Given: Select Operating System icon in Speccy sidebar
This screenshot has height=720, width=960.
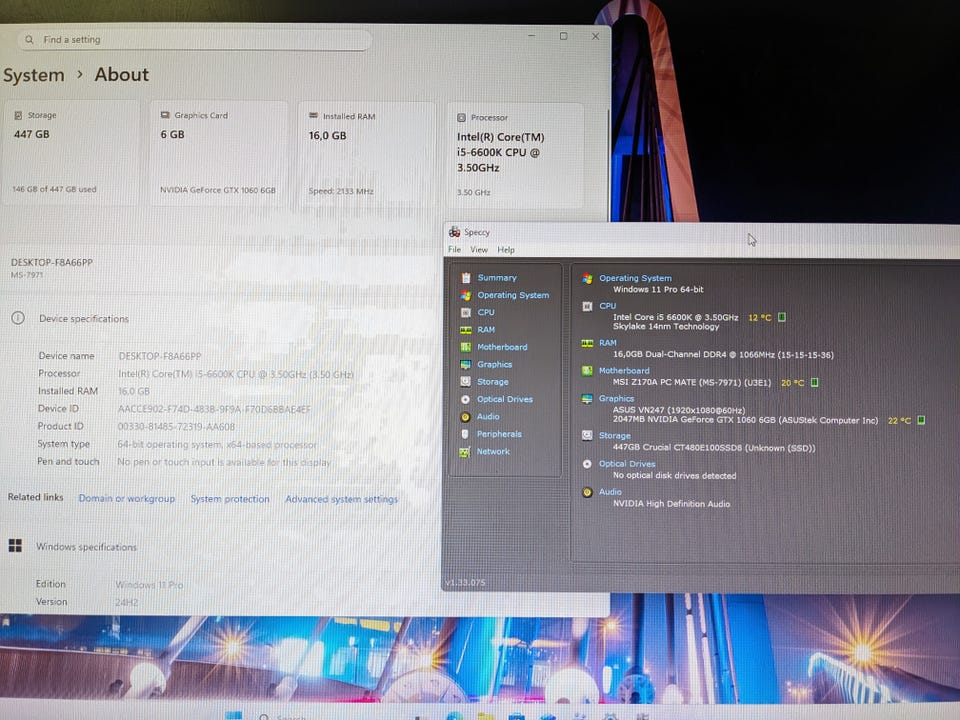Looking at the screenshot, I should [466, 295].
